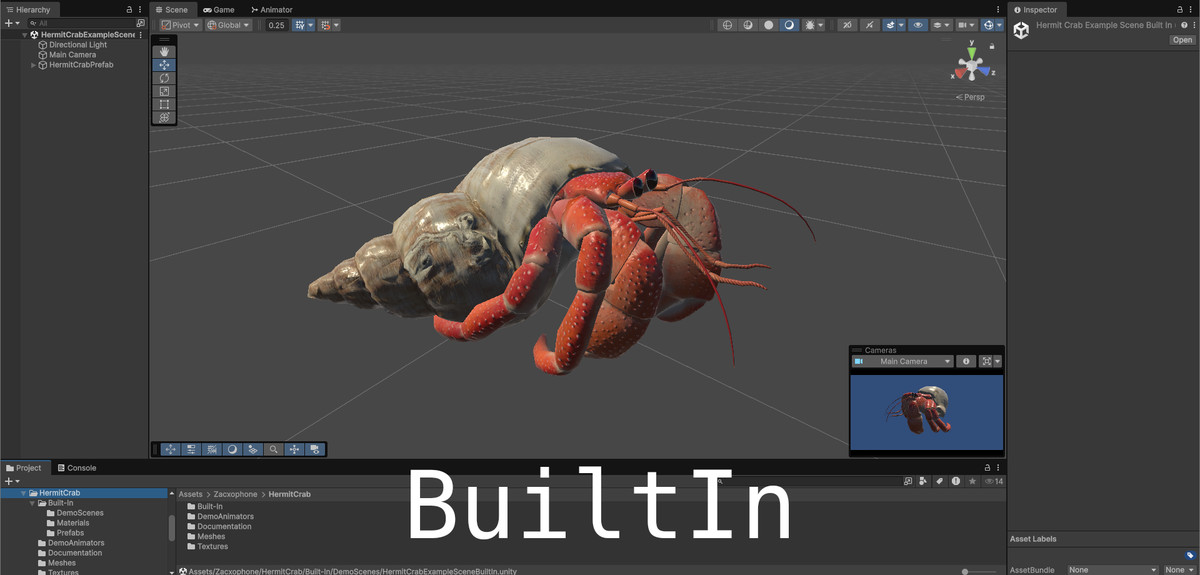1200x575 pixels.
Task: Open Main Camera selection dropdown
Action: [x=903, y=361]
